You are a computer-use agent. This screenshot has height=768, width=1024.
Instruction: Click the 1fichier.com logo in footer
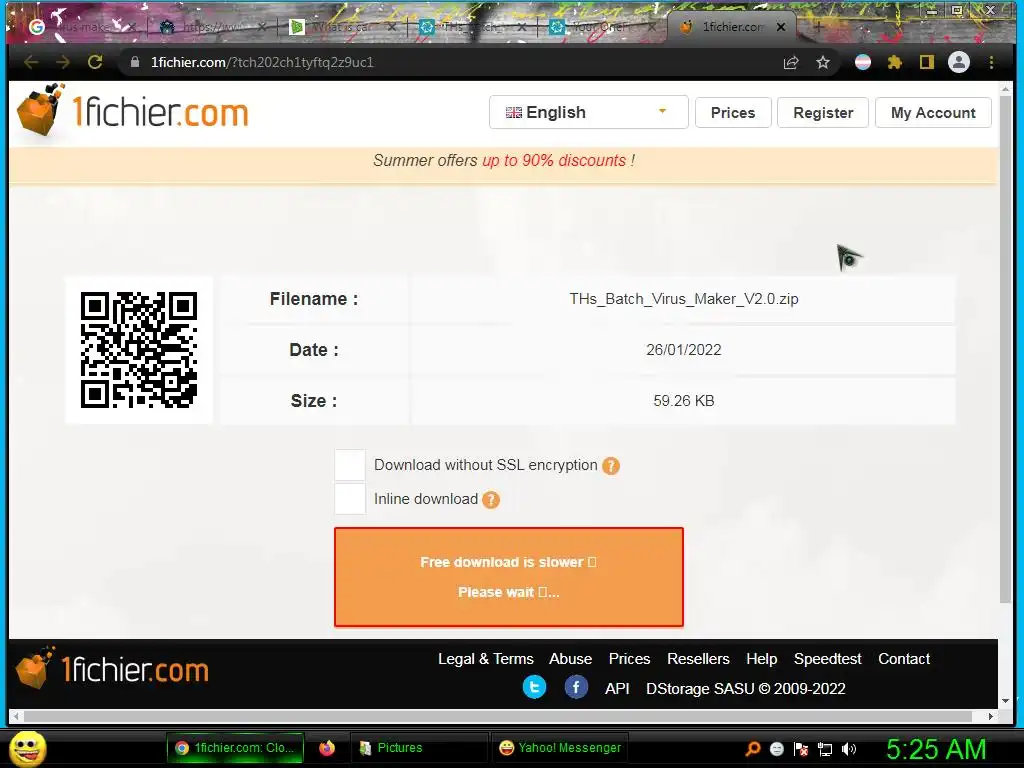(x=112, y=669)
